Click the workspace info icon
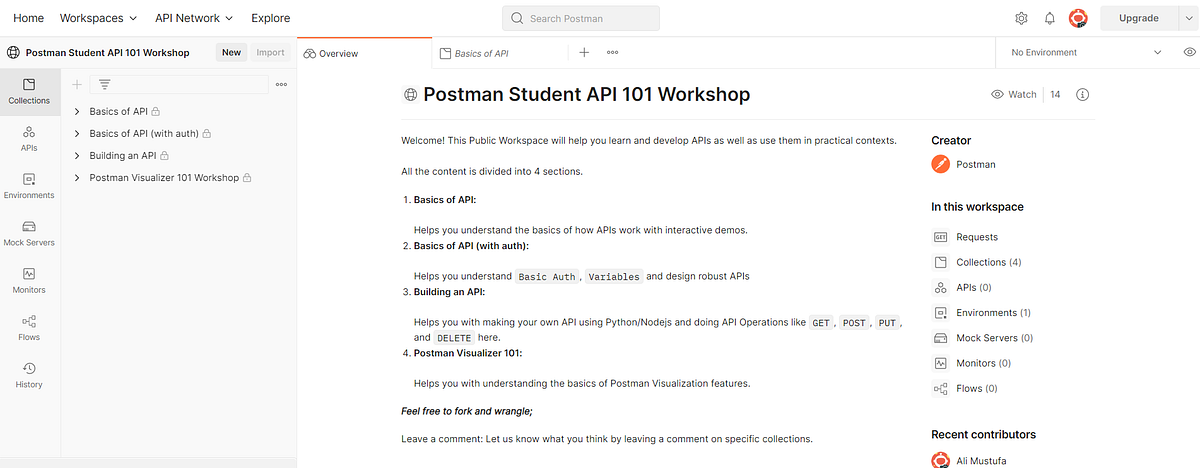 click(x=1082, y=94)
